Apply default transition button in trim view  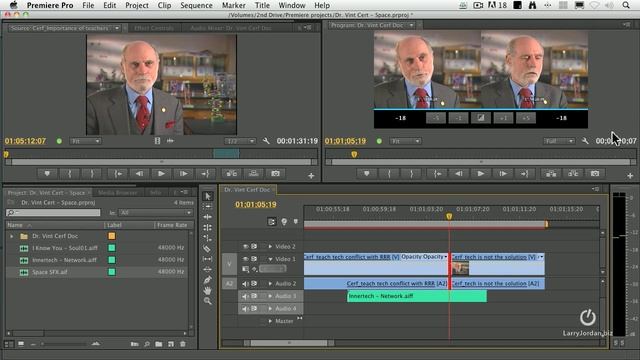point(481,118)
